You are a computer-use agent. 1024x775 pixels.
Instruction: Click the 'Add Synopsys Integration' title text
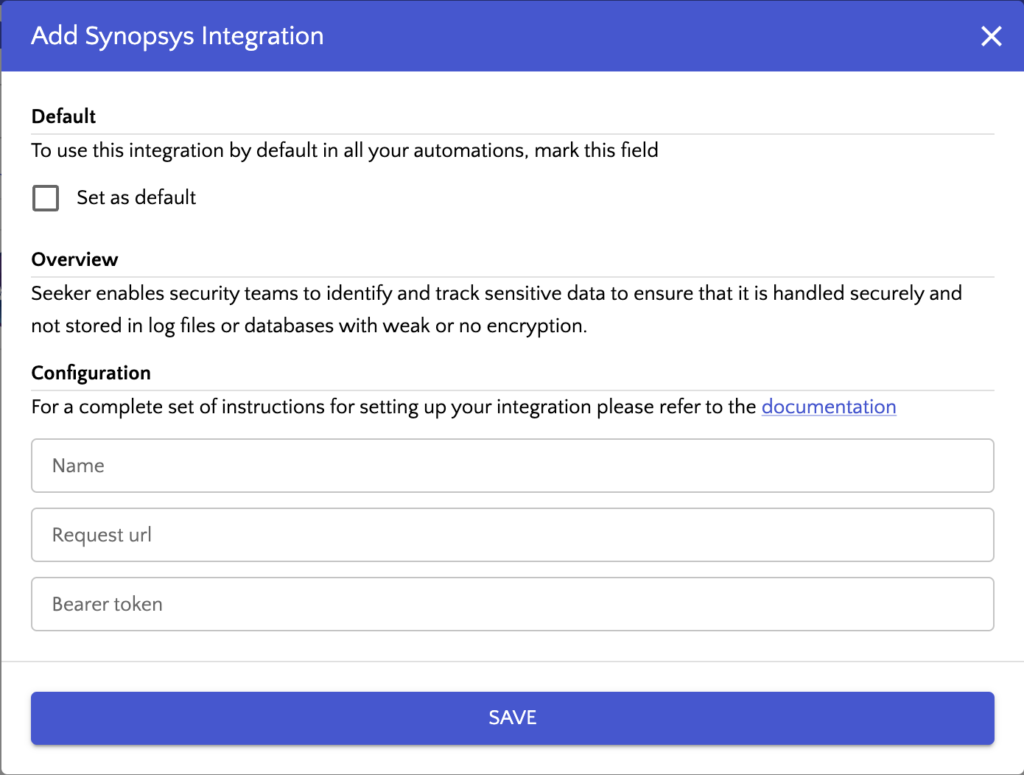(177, 36)
